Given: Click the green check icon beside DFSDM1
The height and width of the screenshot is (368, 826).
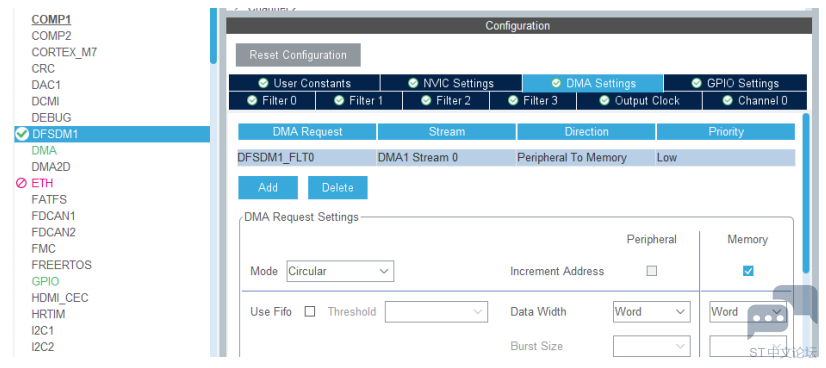Looking at the screenshot, I should [x=22, y=134].
